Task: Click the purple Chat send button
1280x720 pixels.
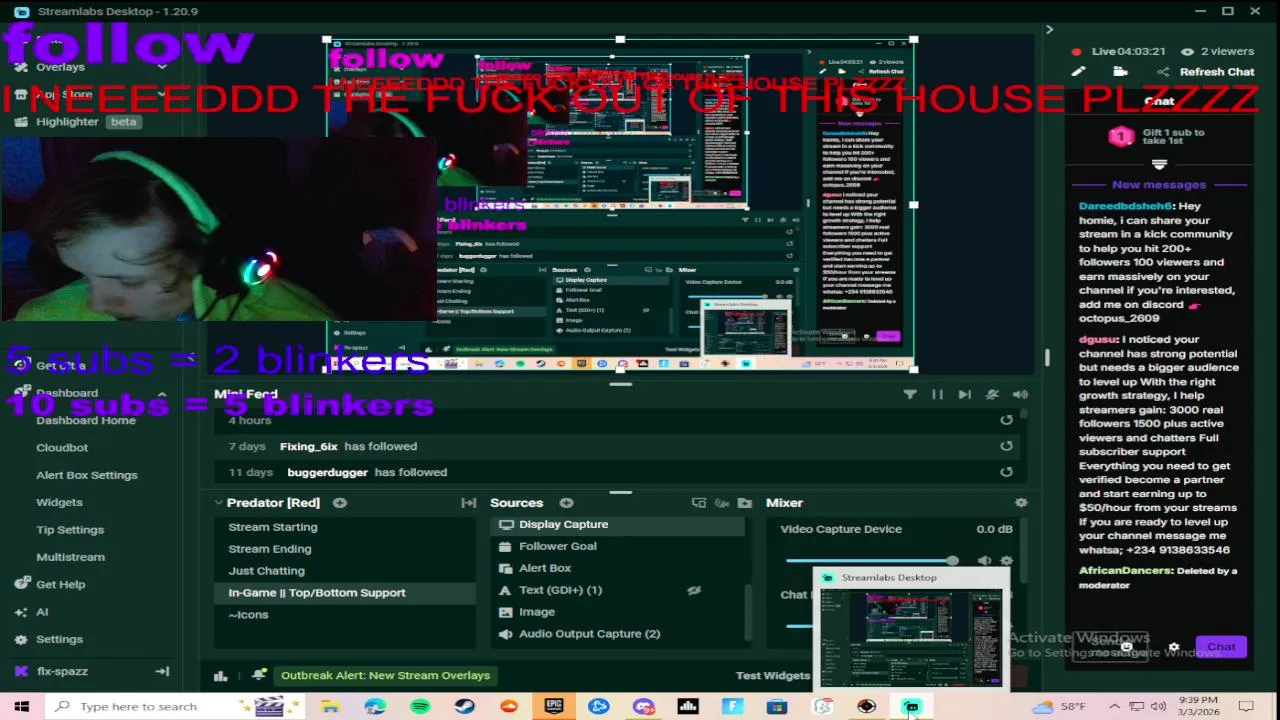Action: click(x=1221, y=647)
